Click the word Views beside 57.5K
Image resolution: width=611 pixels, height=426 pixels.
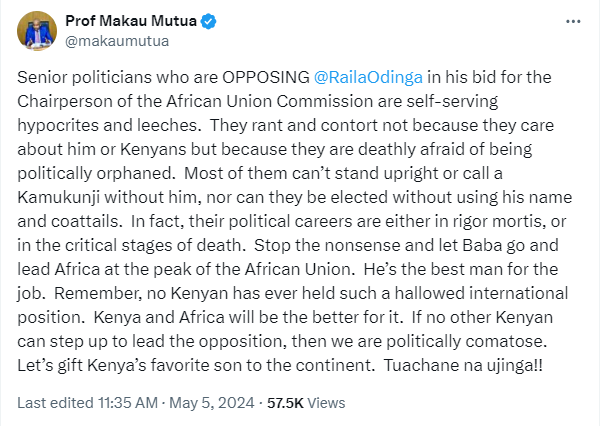pos(326,403)
